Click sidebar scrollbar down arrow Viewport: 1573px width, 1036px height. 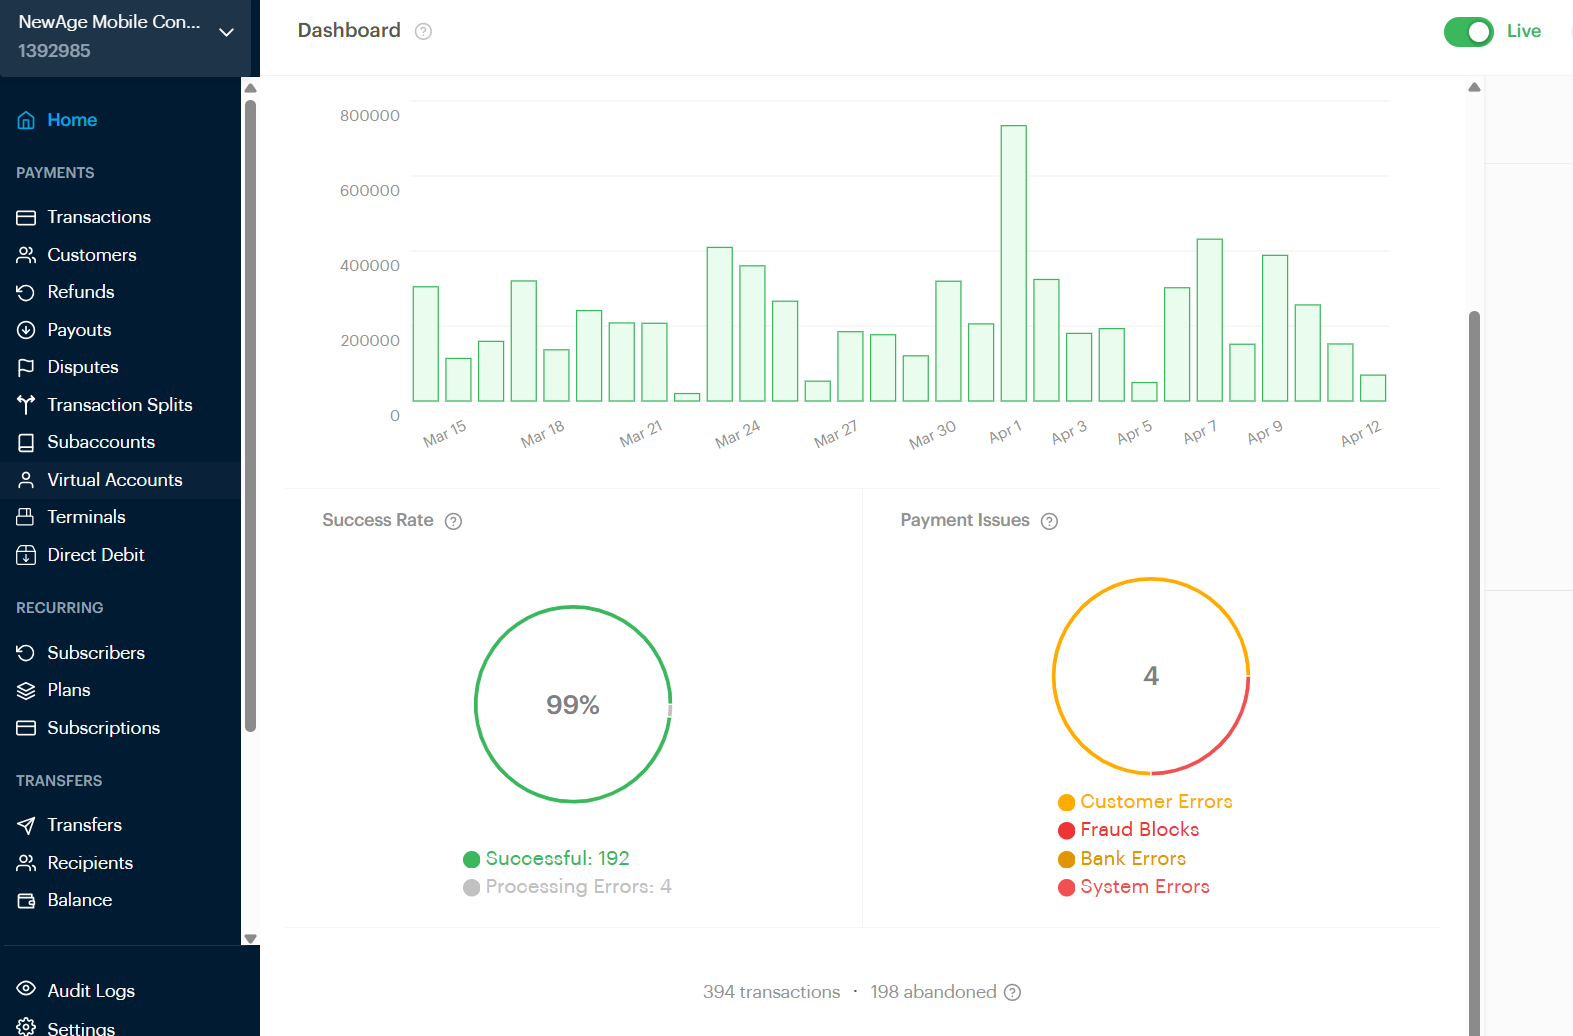coord(250,938)
